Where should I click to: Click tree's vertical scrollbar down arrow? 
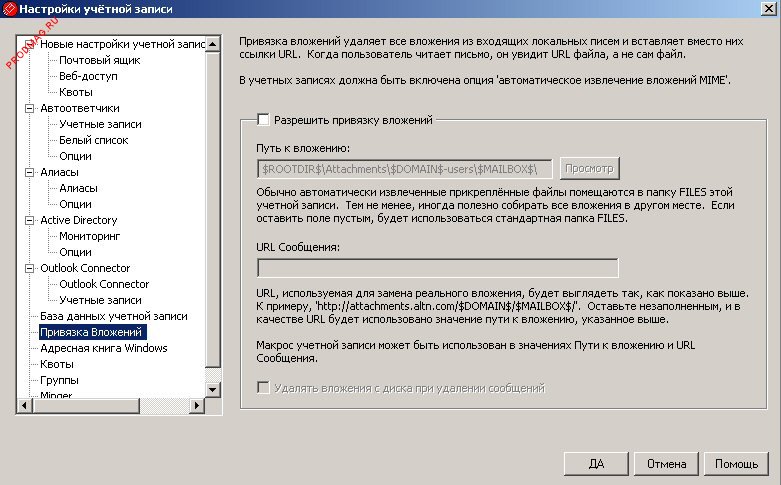[211, 385]
